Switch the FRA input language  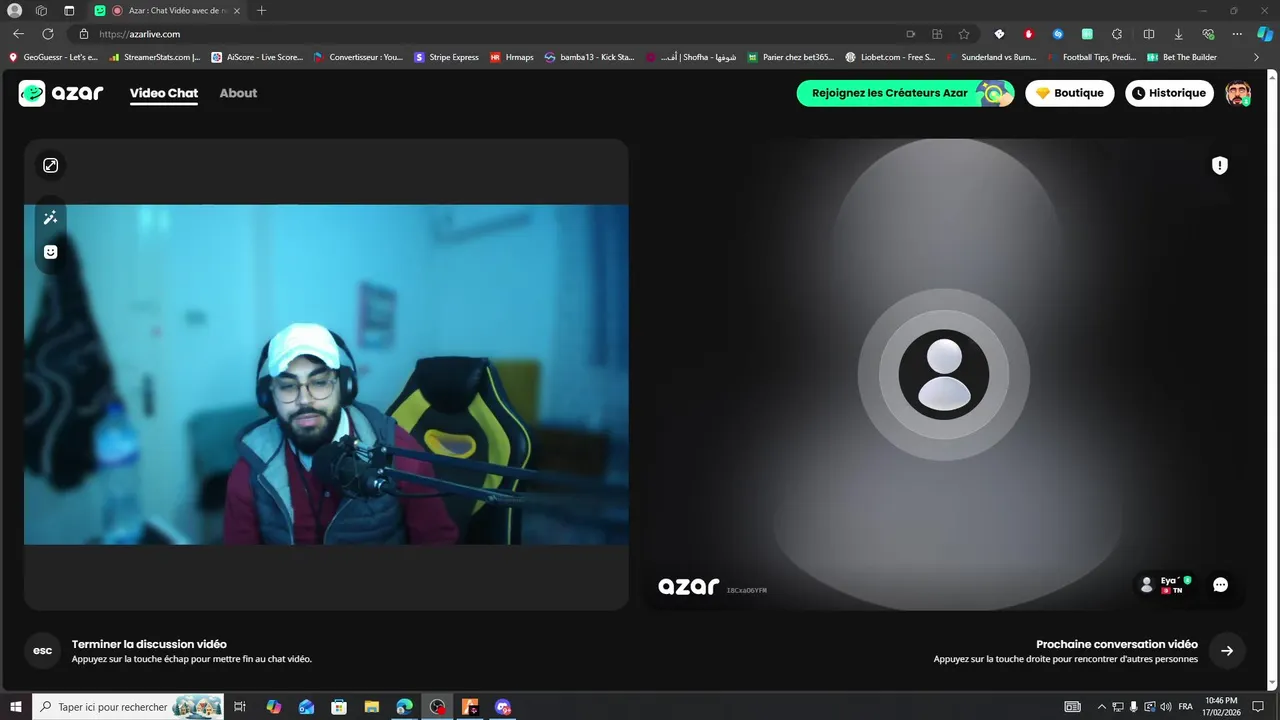1186,707
